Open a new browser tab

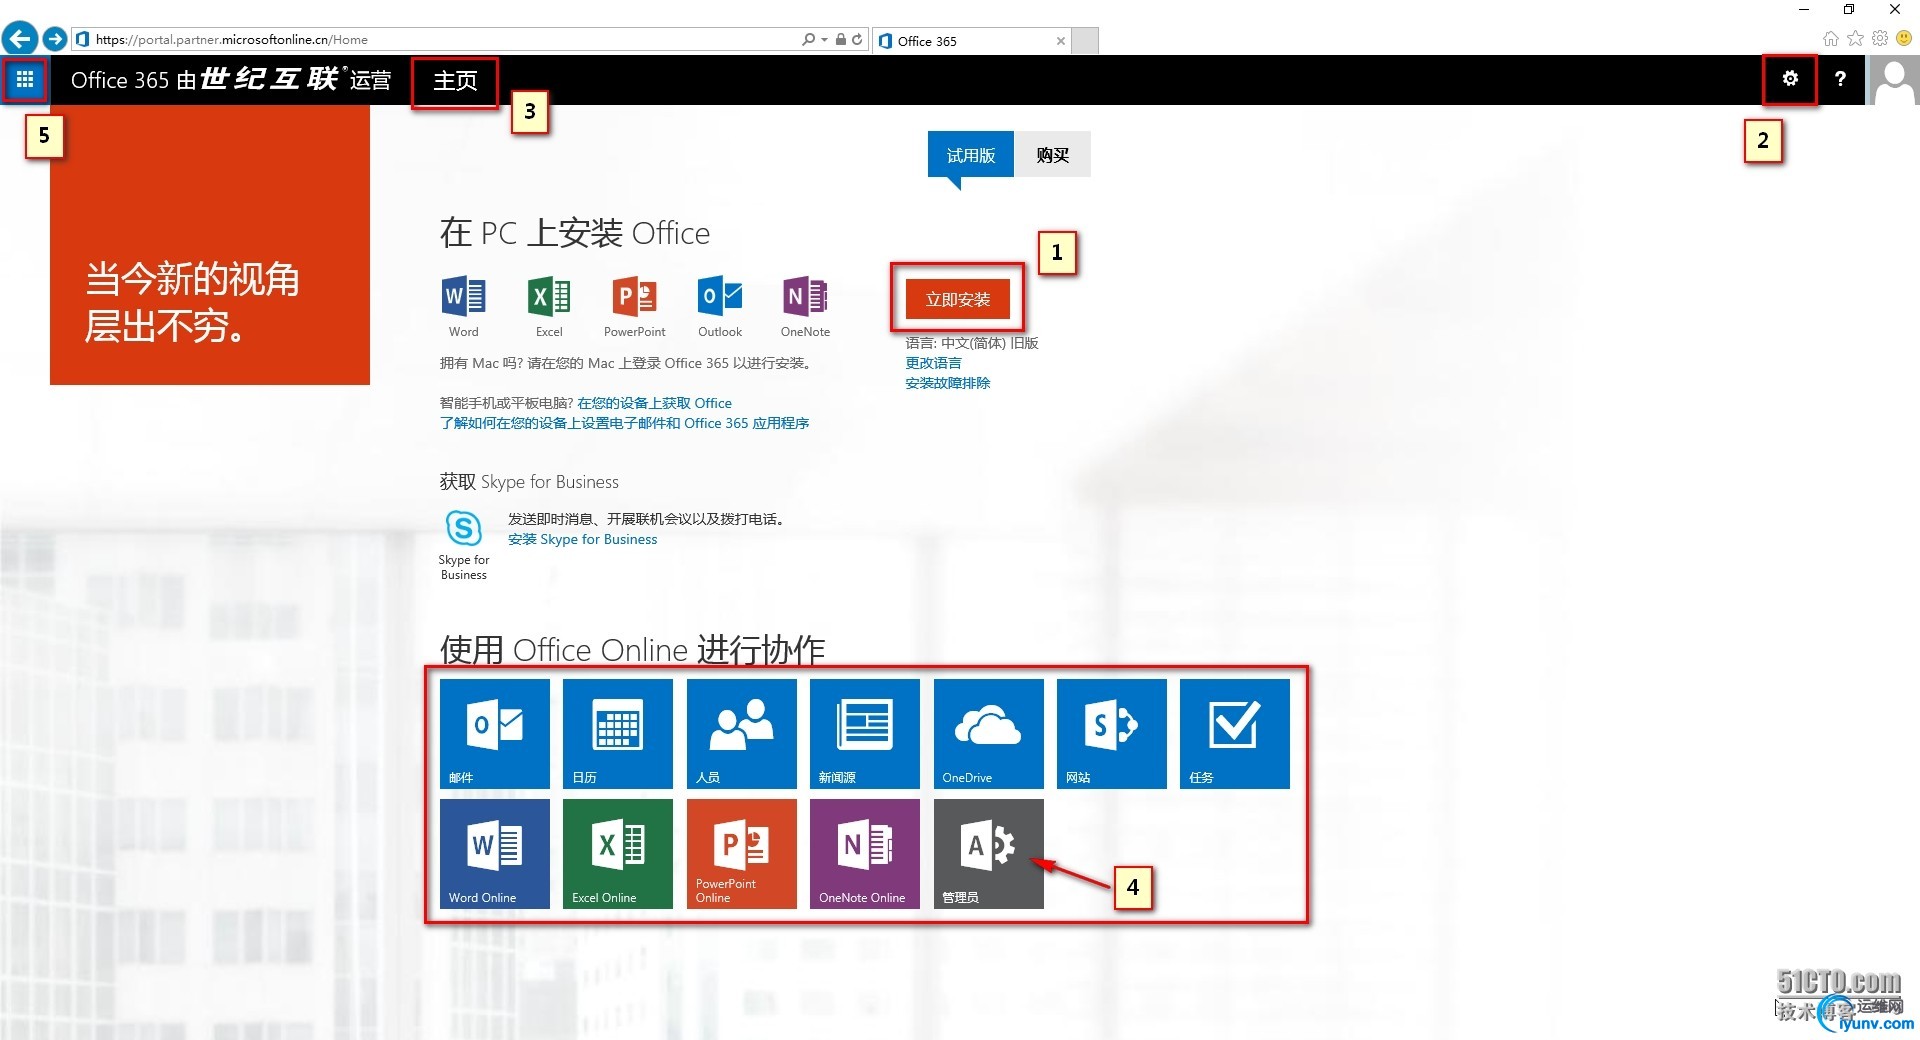(1085, 41)
